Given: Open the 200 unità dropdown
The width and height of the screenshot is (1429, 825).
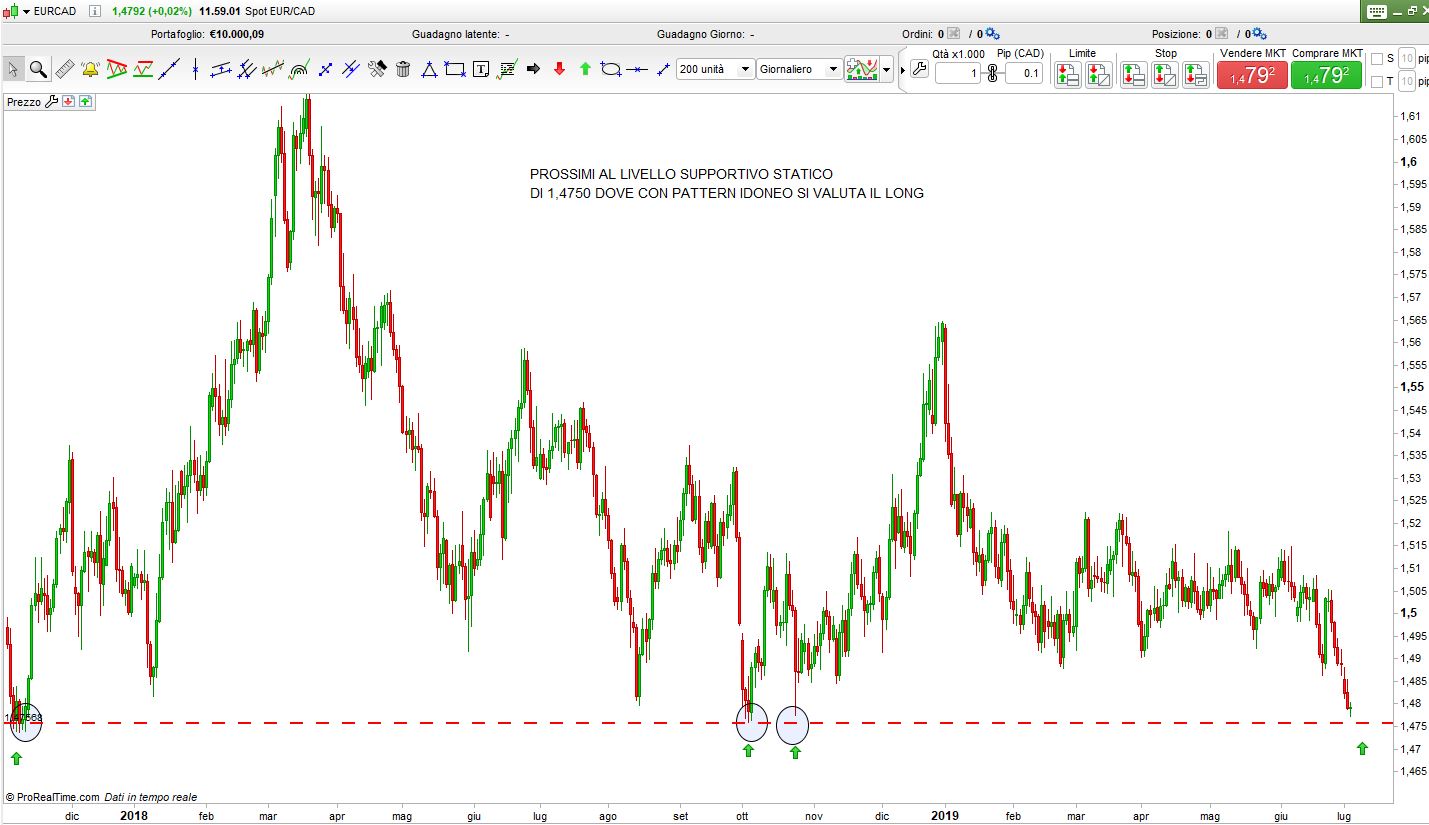Looking at the screenshot, I should [x=715, y=70].
